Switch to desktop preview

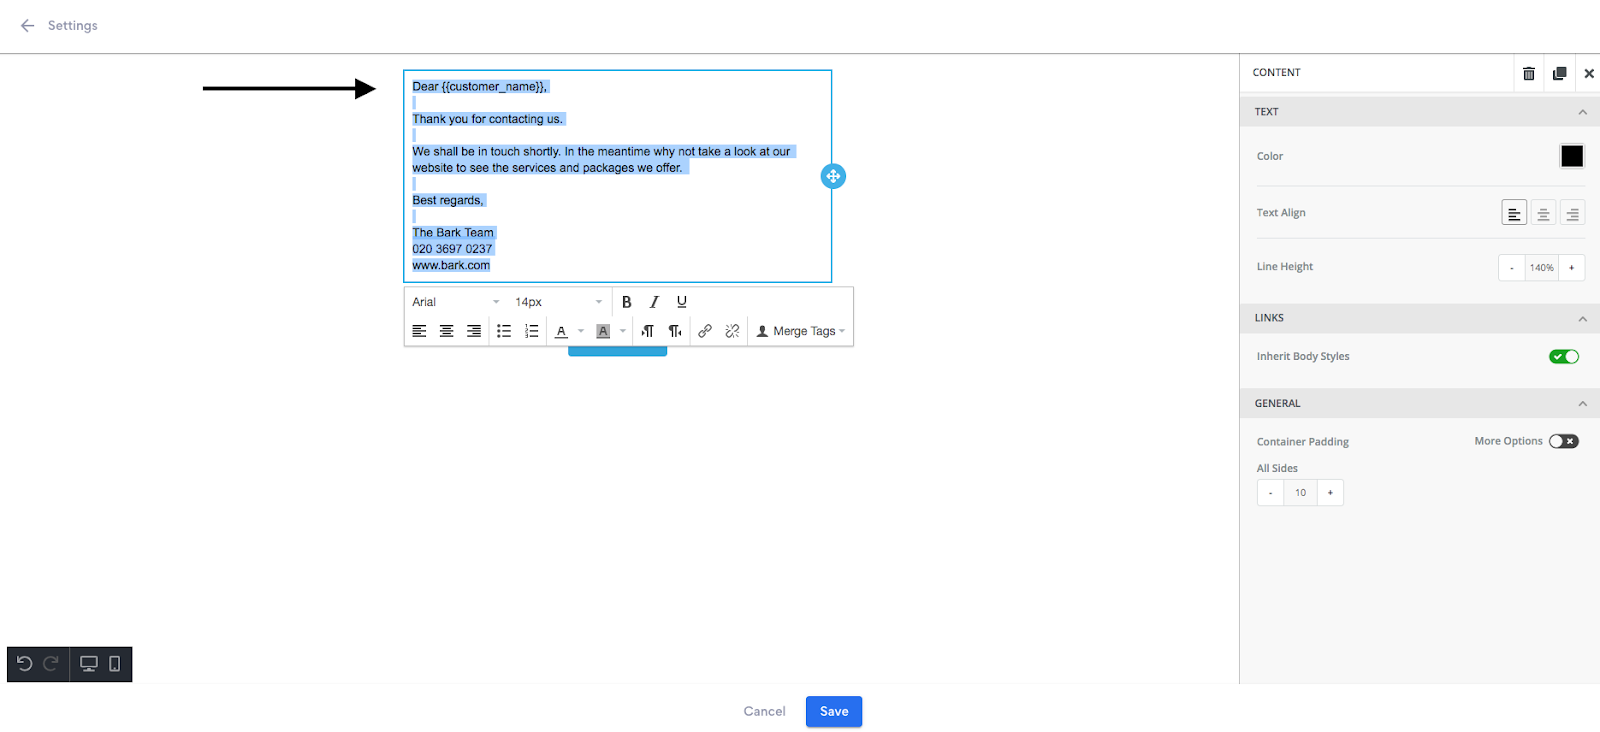click(x=89, y=664)
